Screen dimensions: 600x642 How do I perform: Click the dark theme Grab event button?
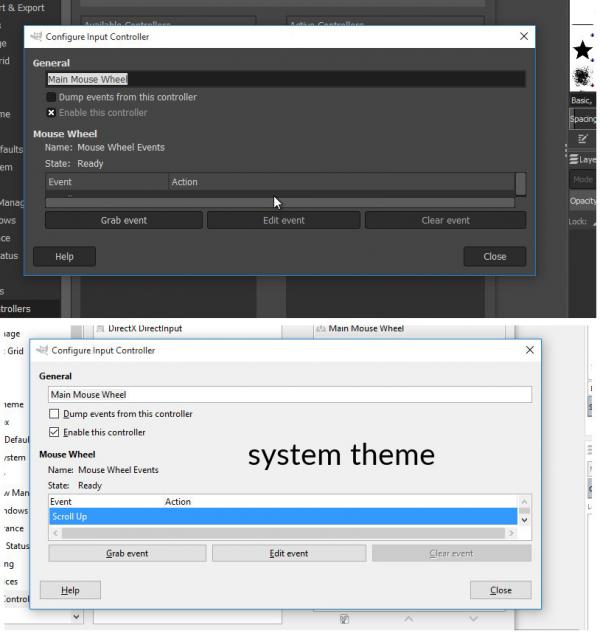point(124,220)
